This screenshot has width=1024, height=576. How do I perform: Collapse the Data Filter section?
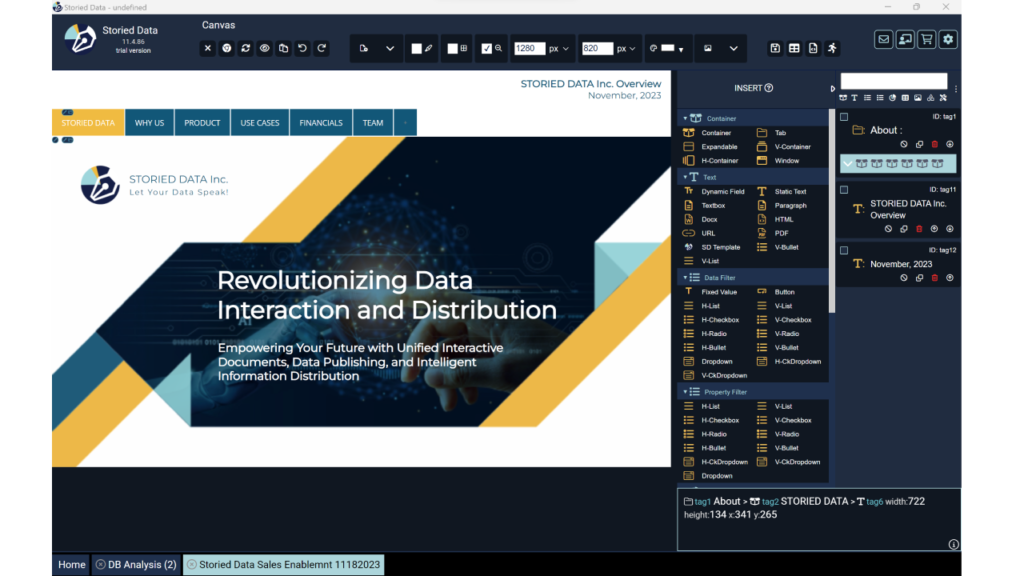pyautogui.click(x=685, y=277)
